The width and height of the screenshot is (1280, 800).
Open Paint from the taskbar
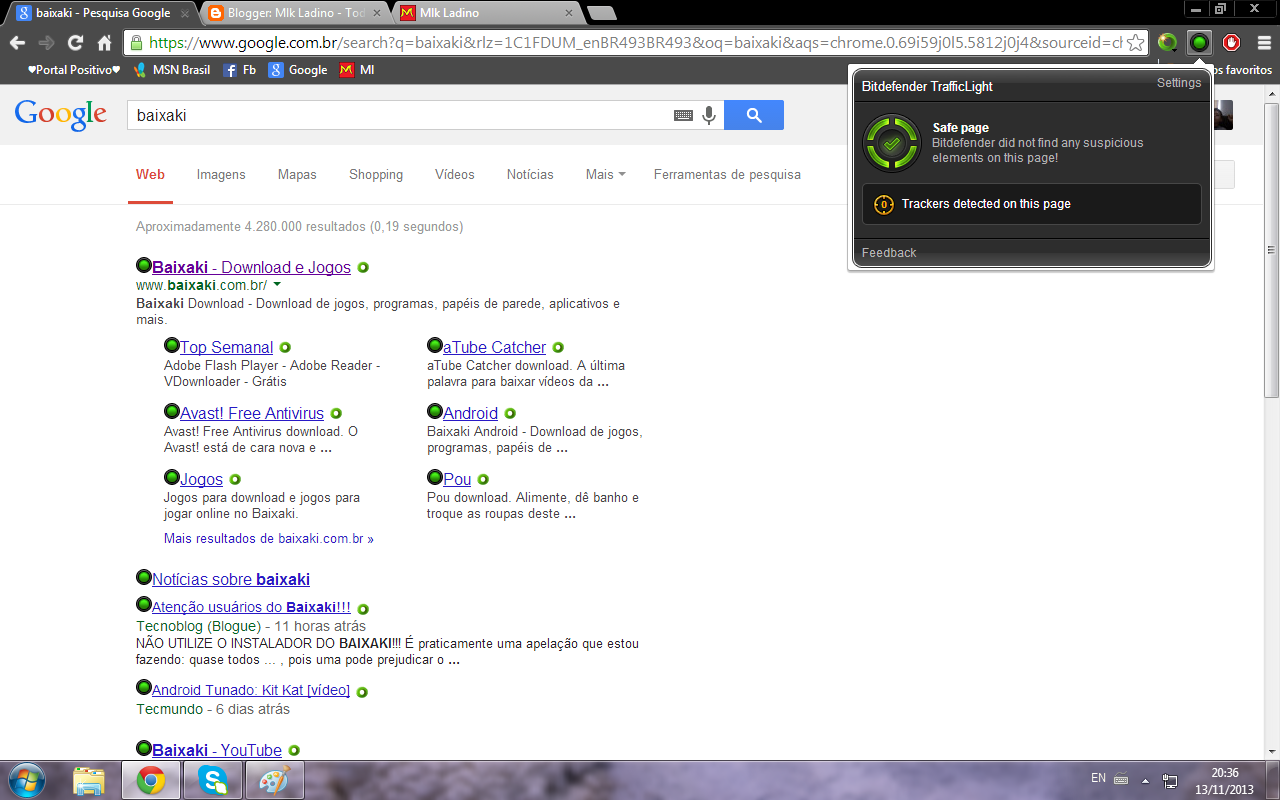(x=273, y=780)
